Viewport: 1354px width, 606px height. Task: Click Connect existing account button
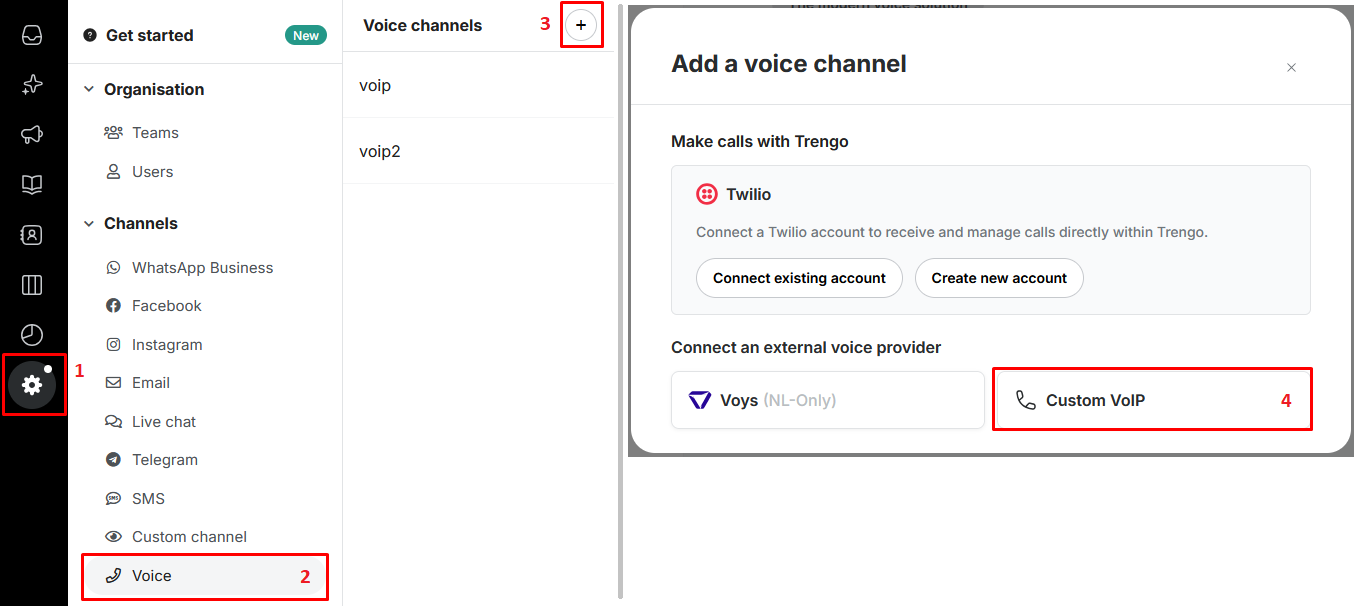pos(799,278)
